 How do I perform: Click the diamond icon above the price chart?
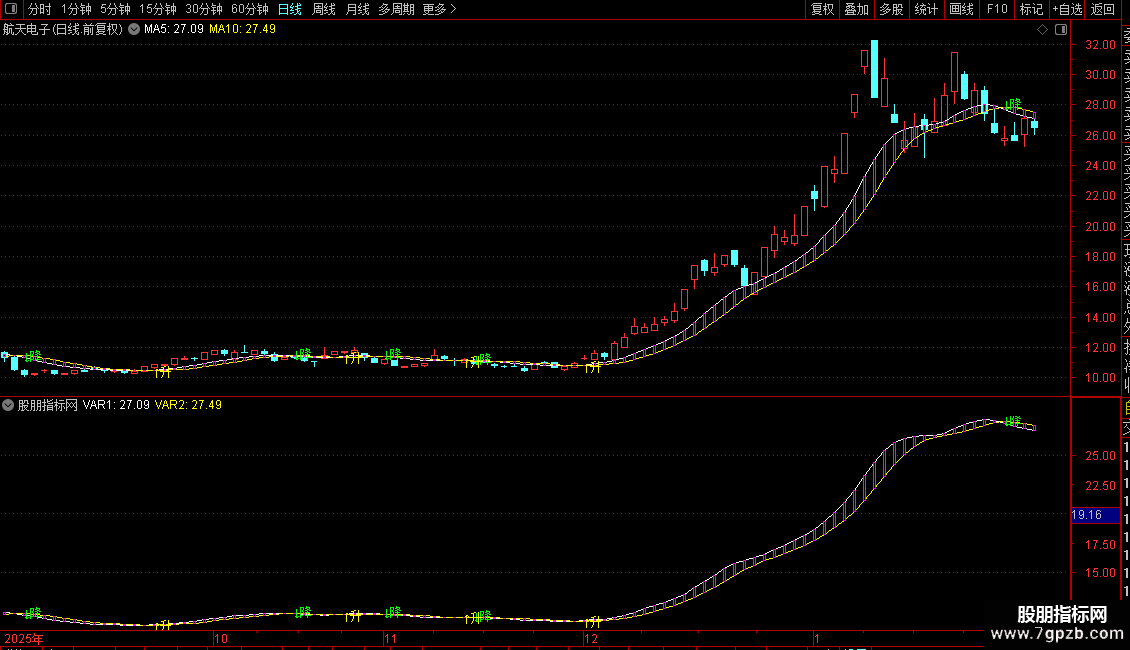point(1042,30)
